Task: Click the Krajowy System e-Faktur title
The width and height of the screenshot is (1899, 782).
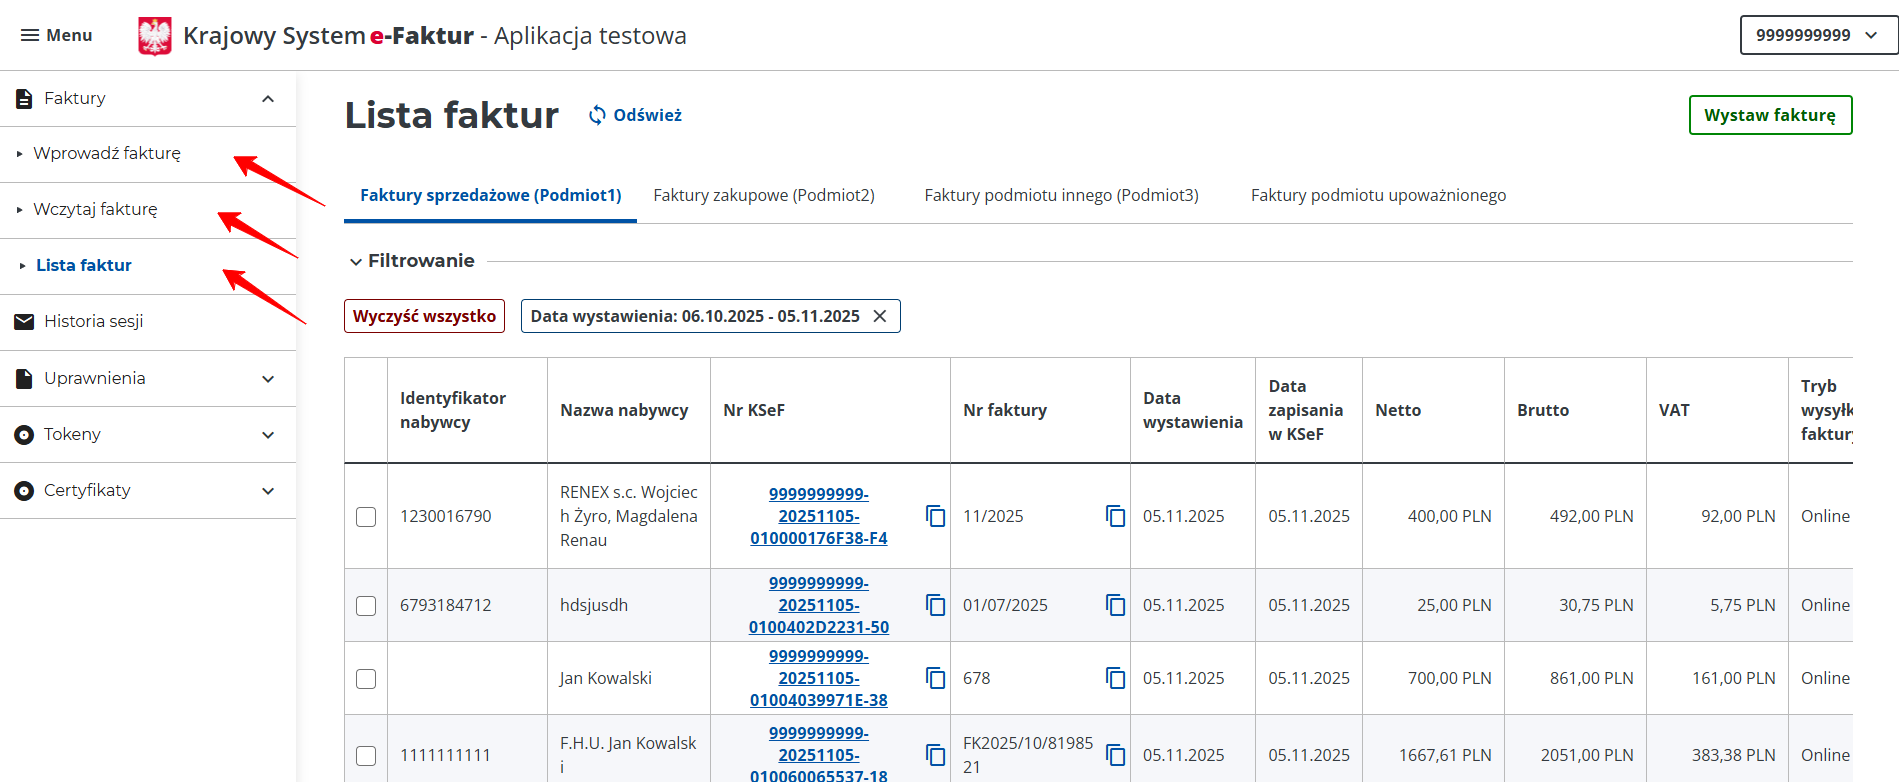Action: point(329,36)
